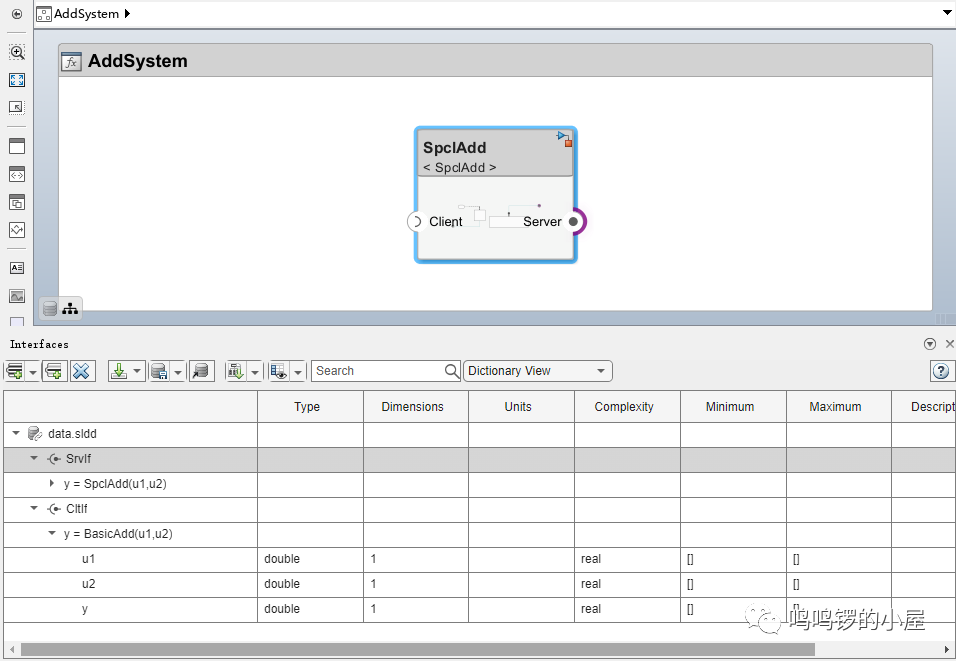The height and width of the screenshot is (661, 956).
Task: Click the SpclAdd reference model badge
Action: pos(565,139)
